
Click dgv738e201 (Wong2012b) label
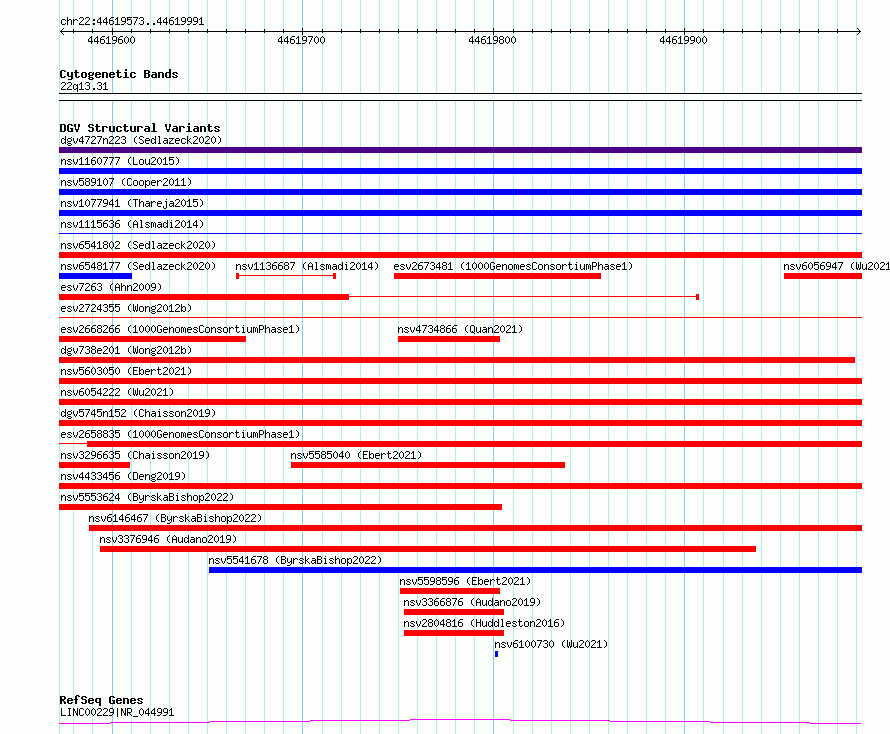[x=126, y=350]
